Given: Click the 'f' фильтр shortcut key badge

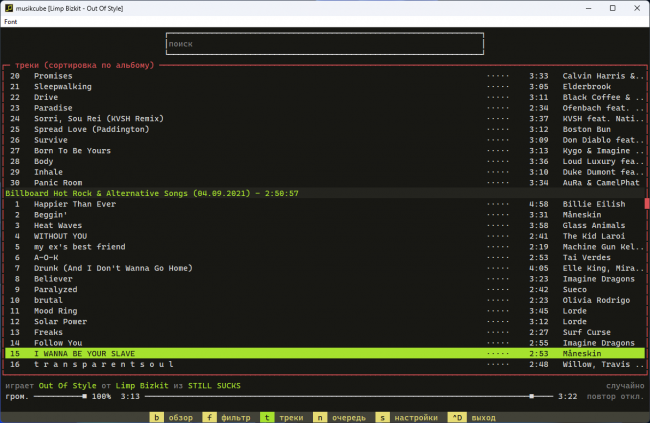Looking at the screenshot, I should pyautogui.click(x=209, y=417).
